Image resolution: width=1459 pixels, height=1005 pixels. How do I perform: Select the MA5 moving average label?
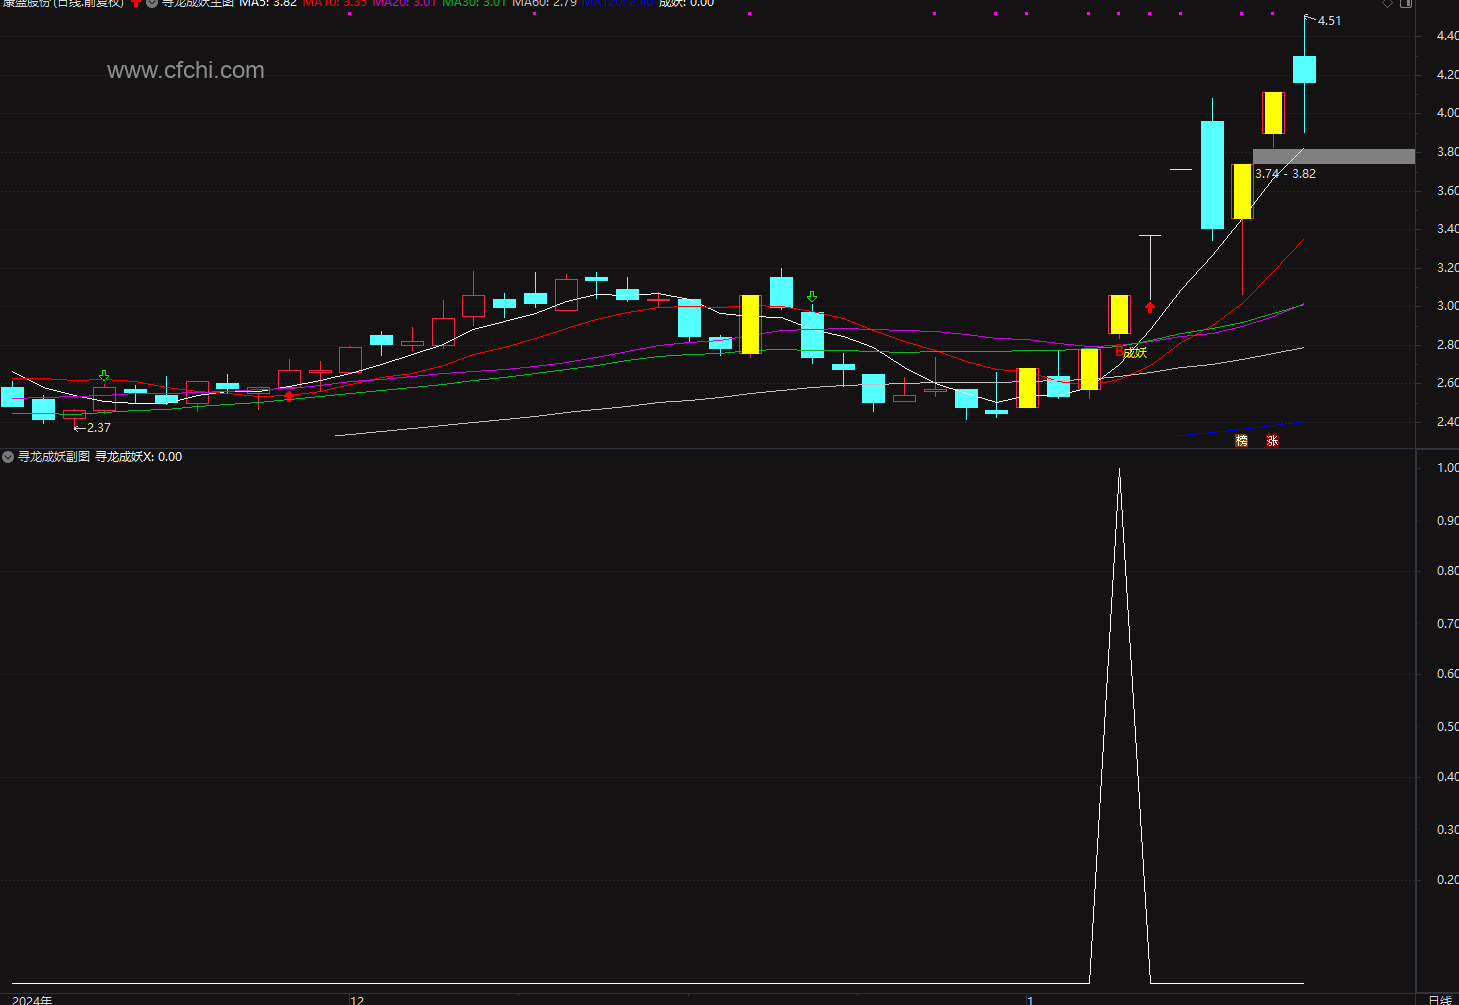click(x=268, y=3)
